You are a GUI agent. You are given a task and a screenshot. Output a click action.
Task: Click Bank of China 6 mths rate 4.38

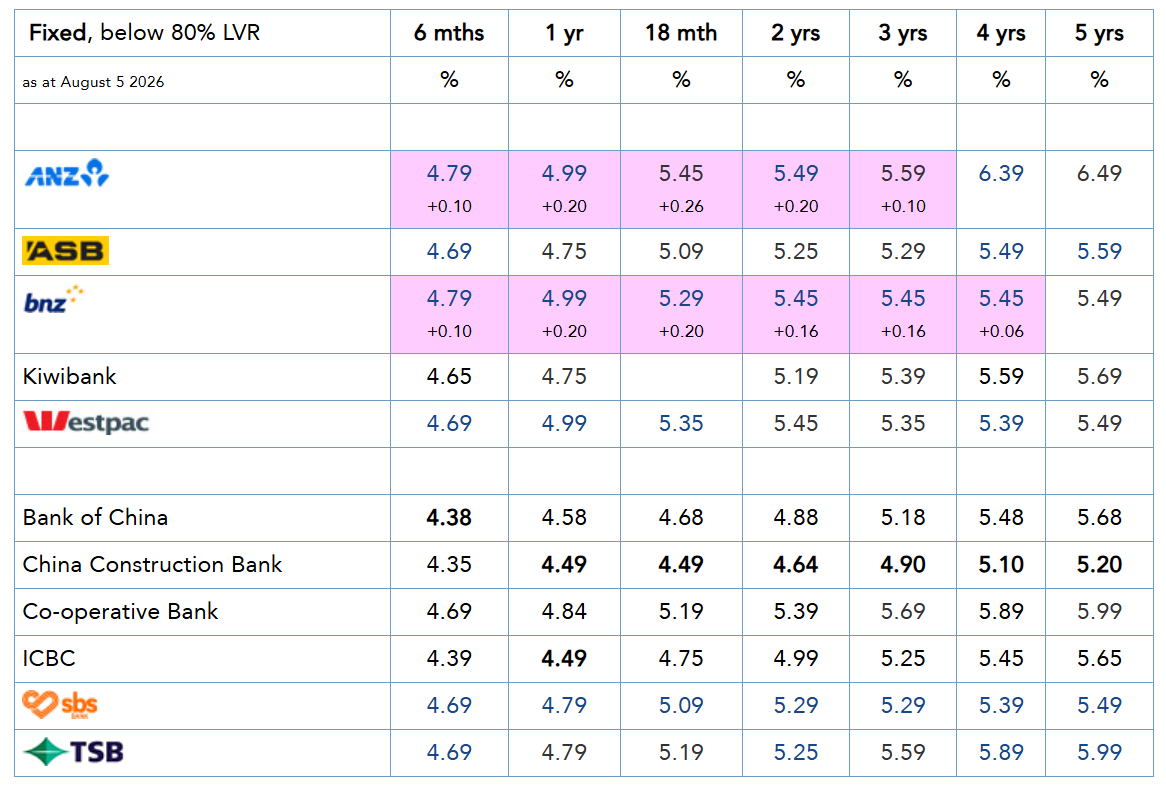click(x=449, y=518)
